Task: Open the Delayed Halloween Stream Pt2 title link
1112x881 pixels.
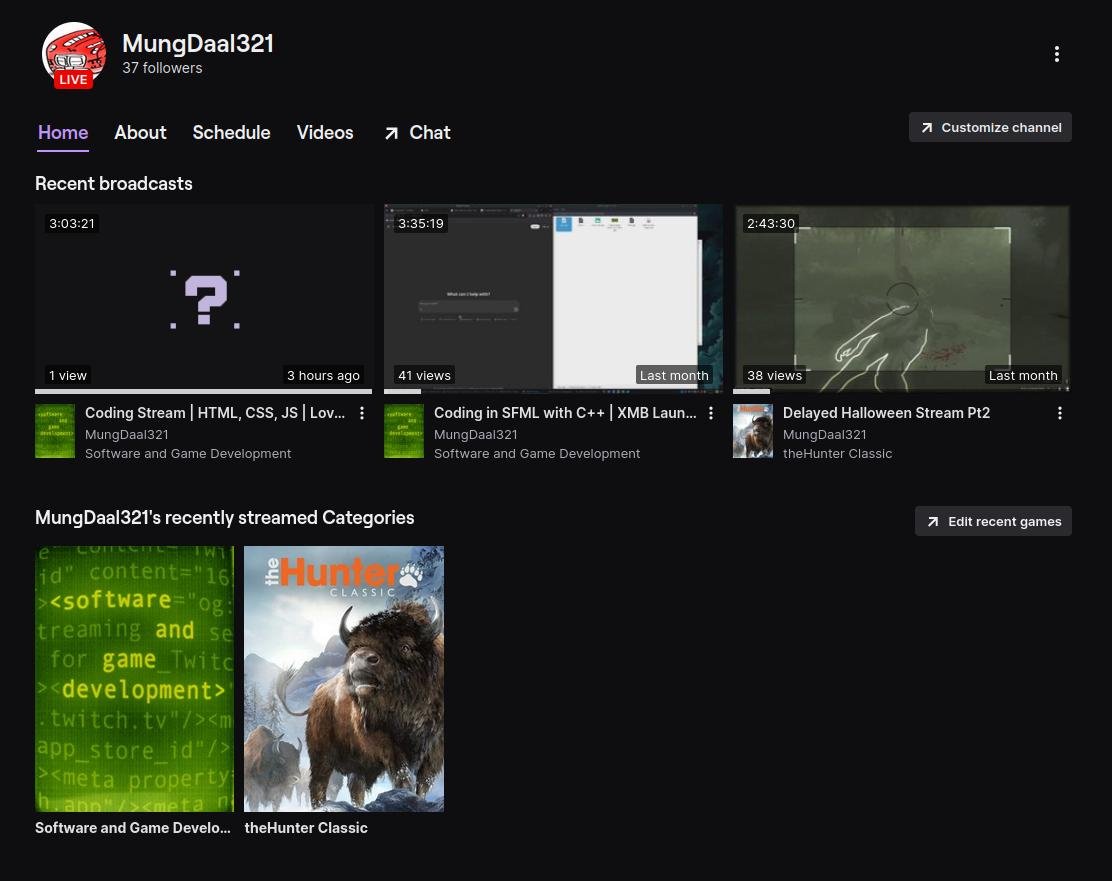Action: [x=886, y=413]
